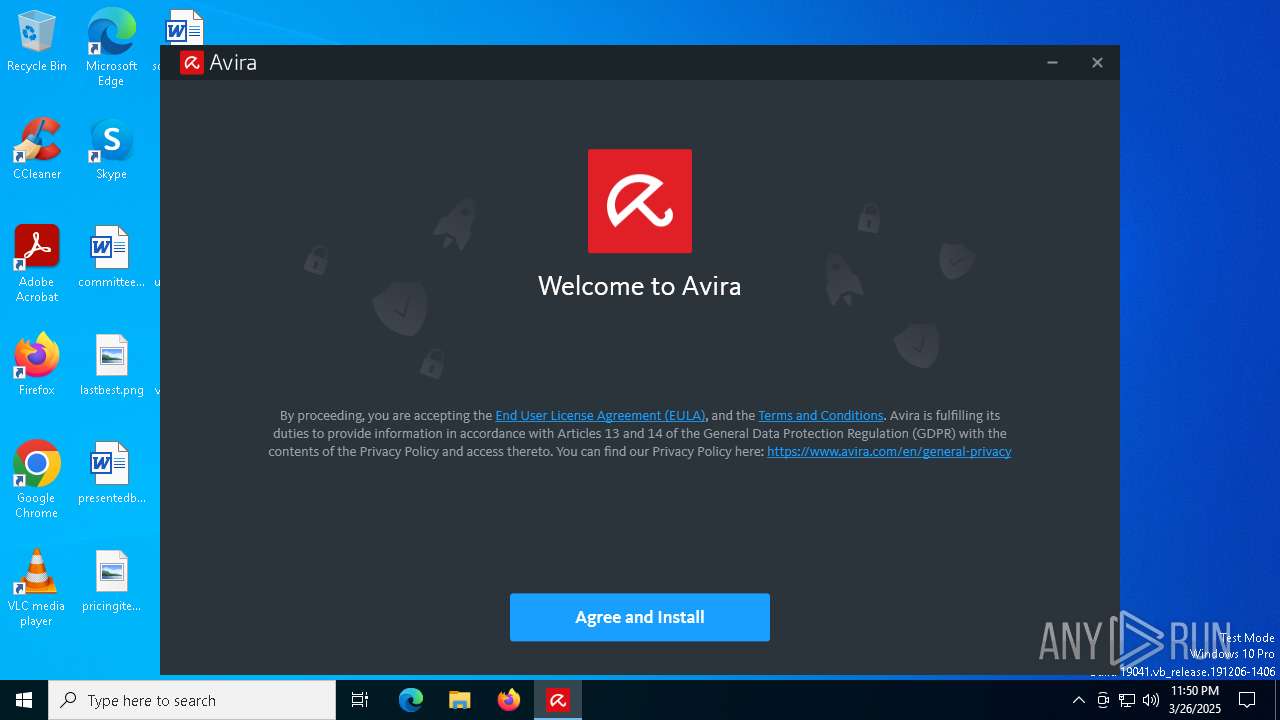This screenshot has width=1280, height=720.
Task: Open VLC media player shortcut
Action: click(x=37, y=588)
